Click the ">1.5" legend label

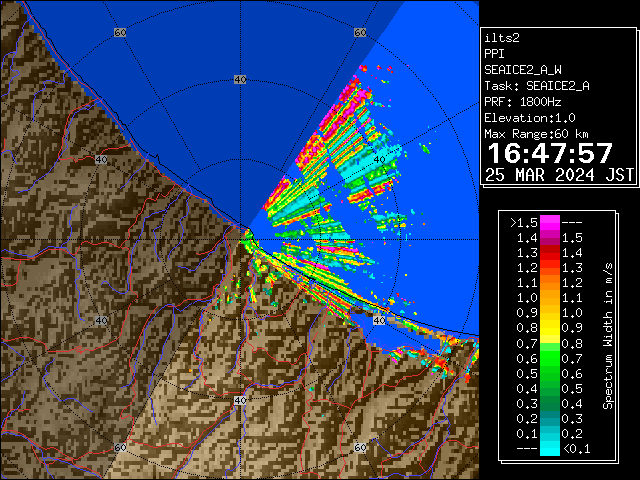(524, 223)
